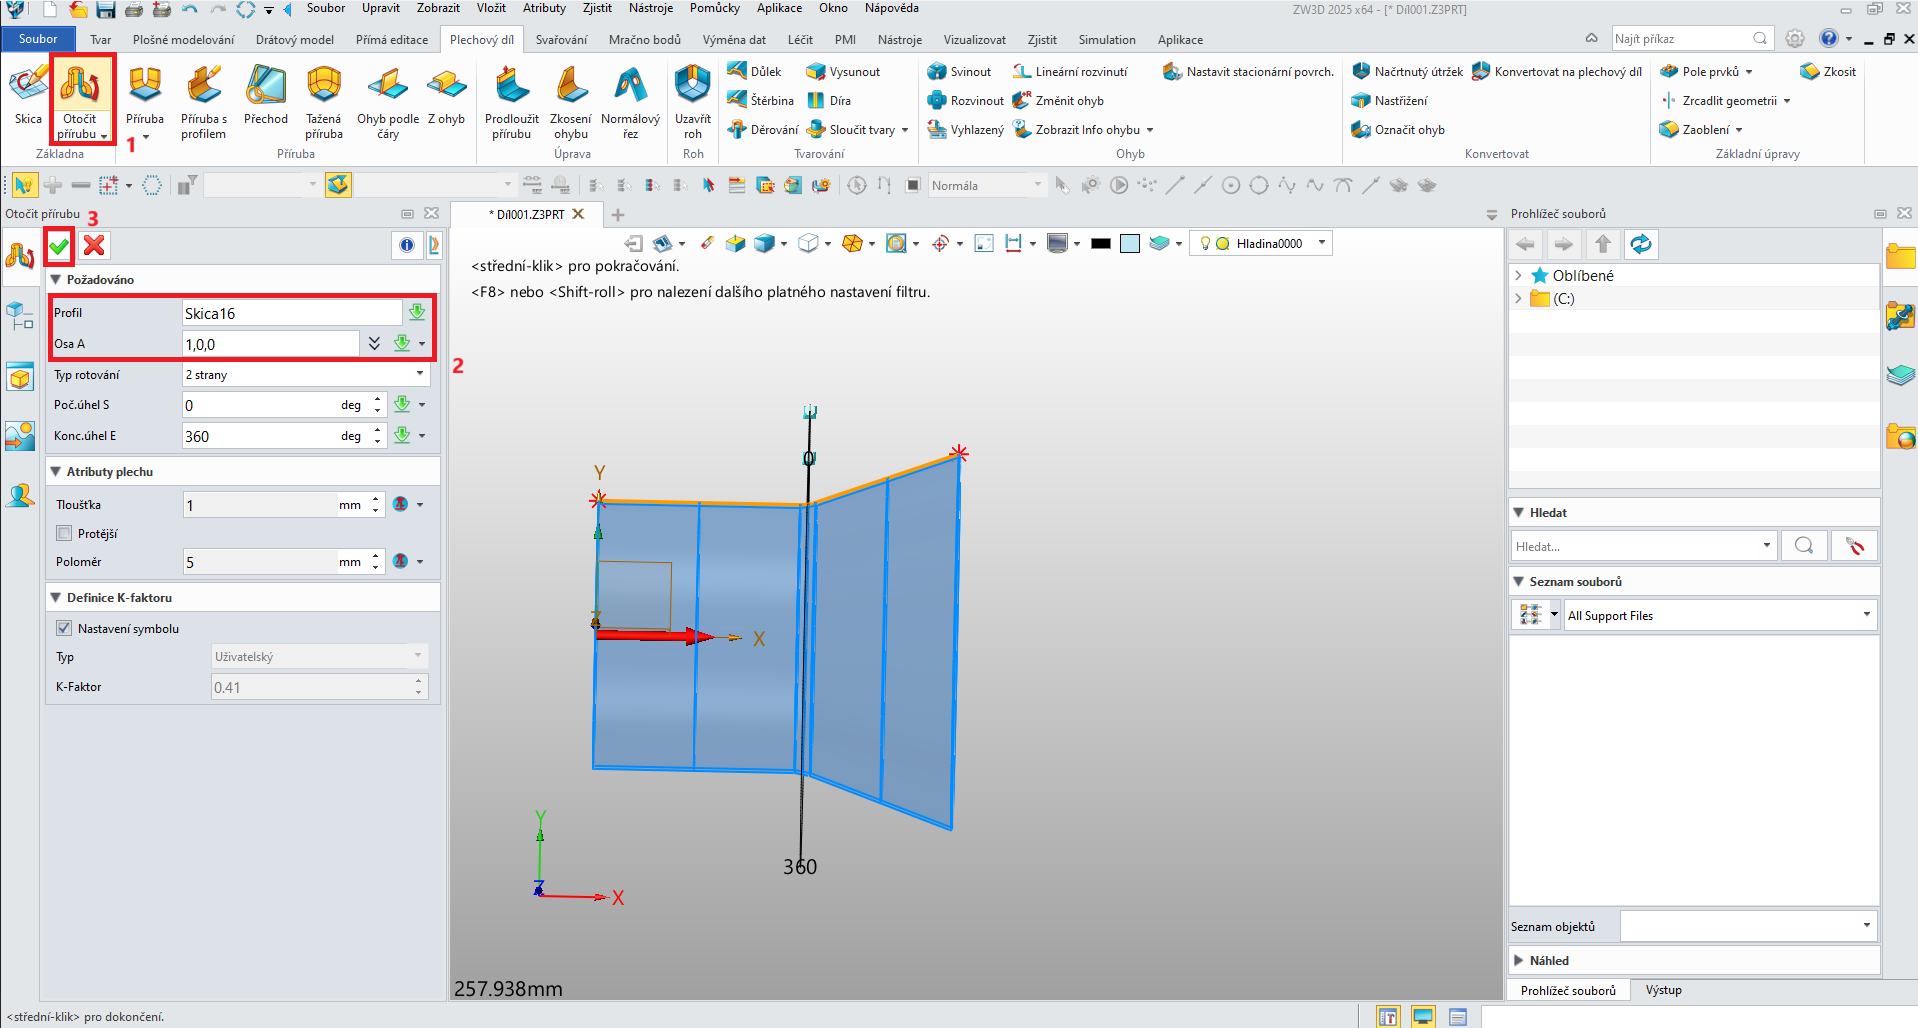Image resolution: width=1918 pixels, height=1028 pixels.
Task: Select the Příruba flange tool
Action: tap(145, 97)
